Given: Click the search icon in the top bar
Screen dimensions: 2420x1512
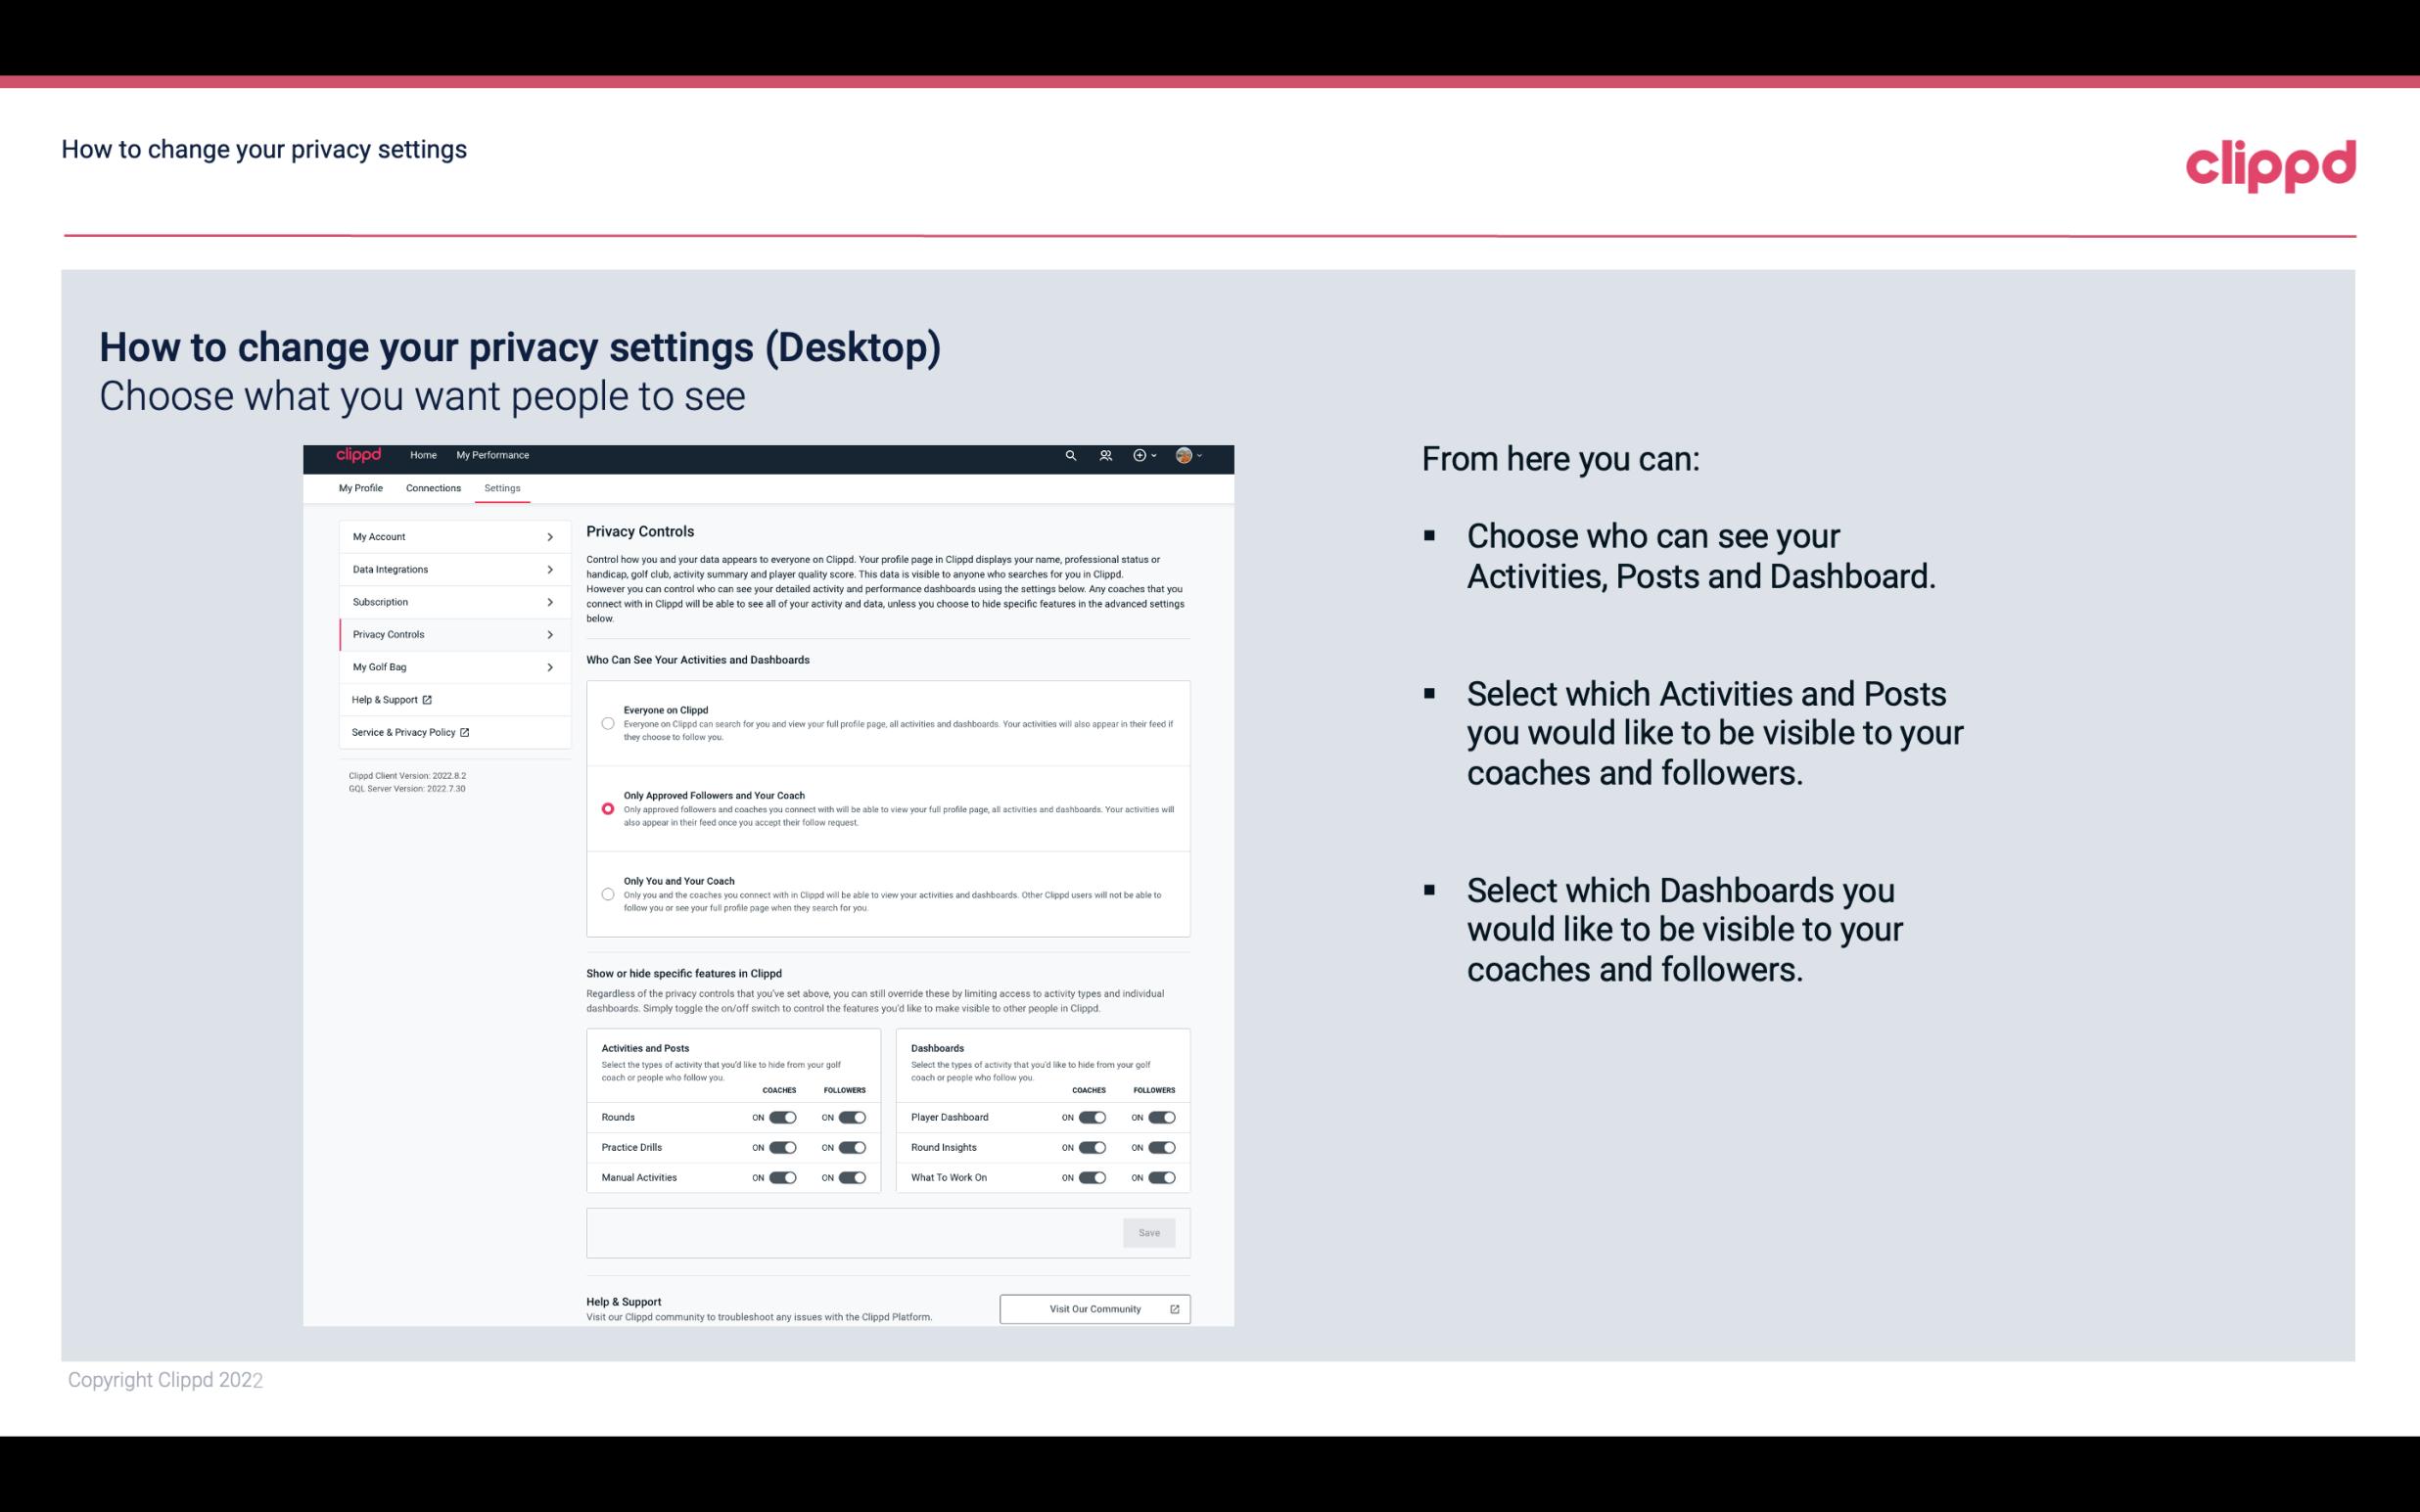Looking at the screenshot, I should point(1070,455).
